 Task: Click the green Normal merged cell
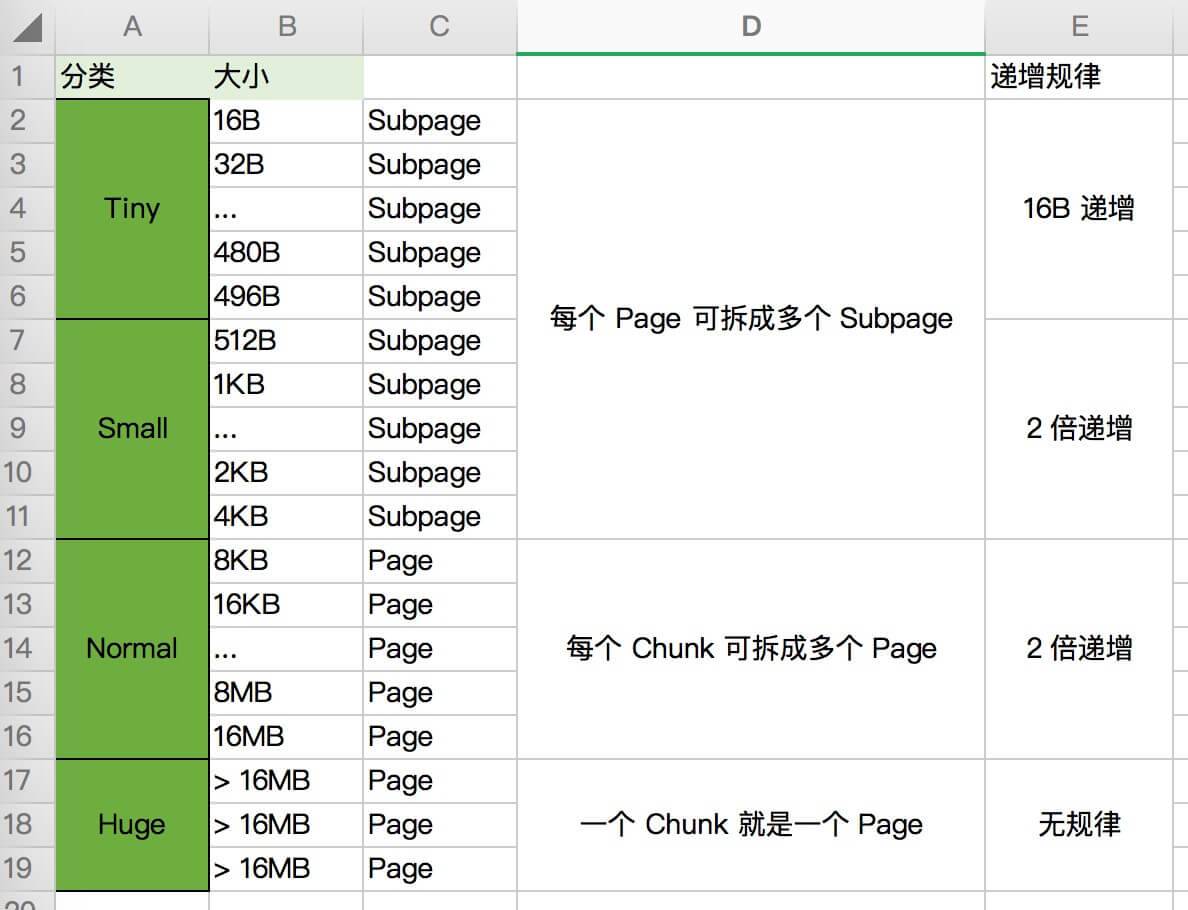coord(132,649)
